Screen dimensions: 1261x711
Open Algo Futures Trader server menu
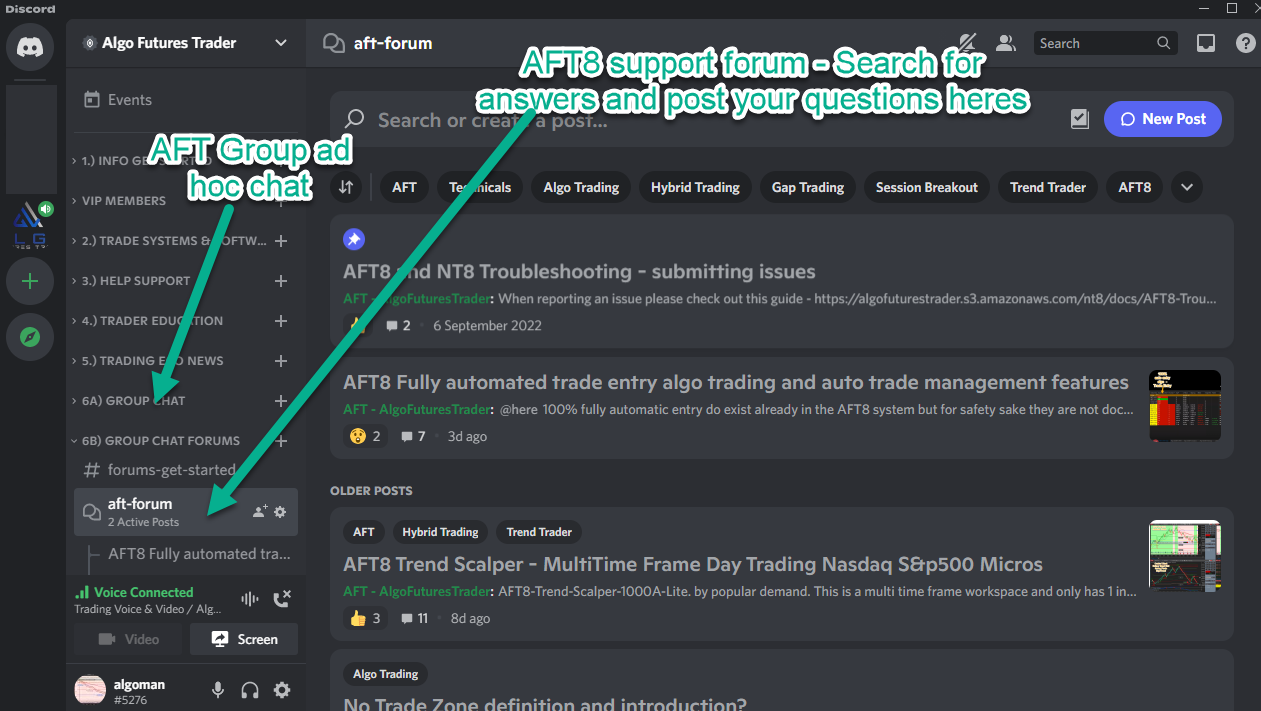(186, 43)
